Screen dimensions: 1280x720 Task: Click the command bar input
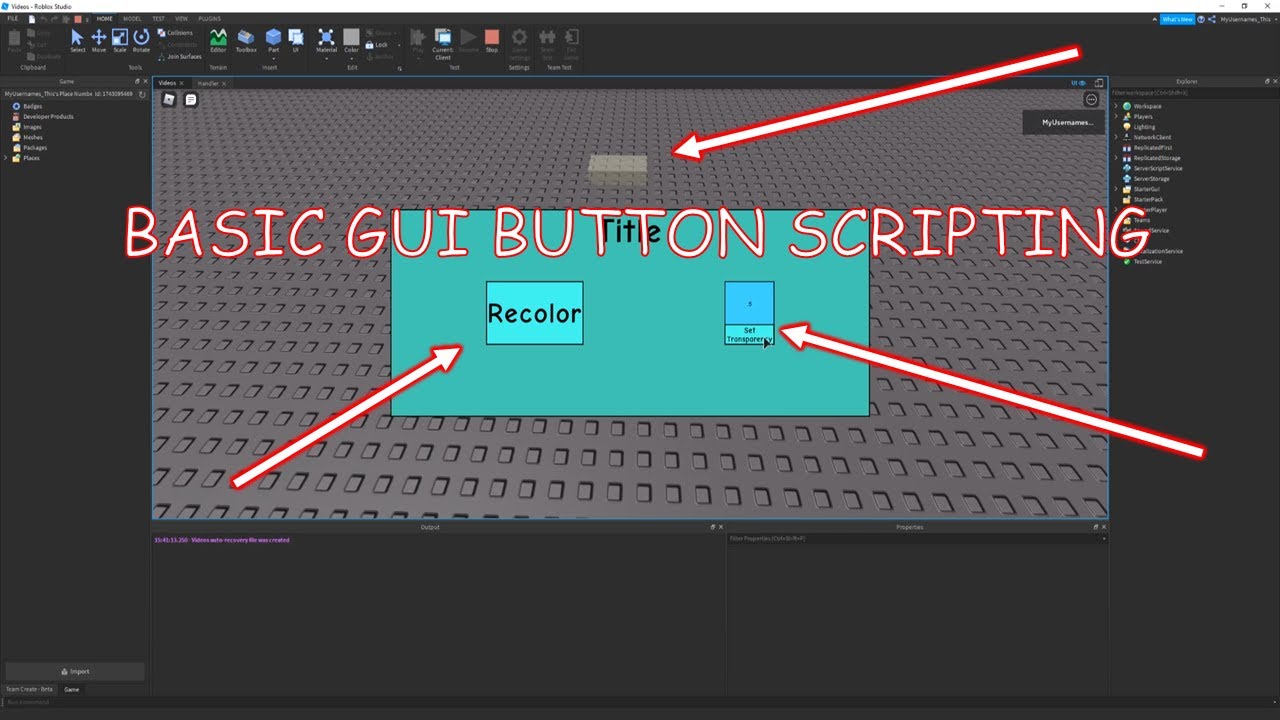click(640, 702)
